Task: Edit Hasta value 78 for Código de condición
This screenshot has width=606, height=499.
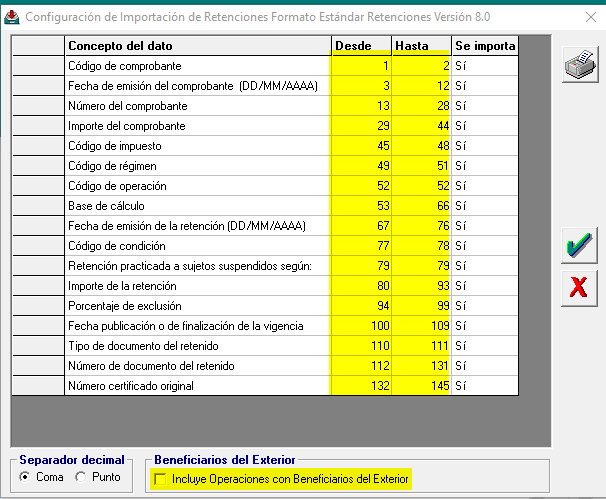Action: coord(421,246)
